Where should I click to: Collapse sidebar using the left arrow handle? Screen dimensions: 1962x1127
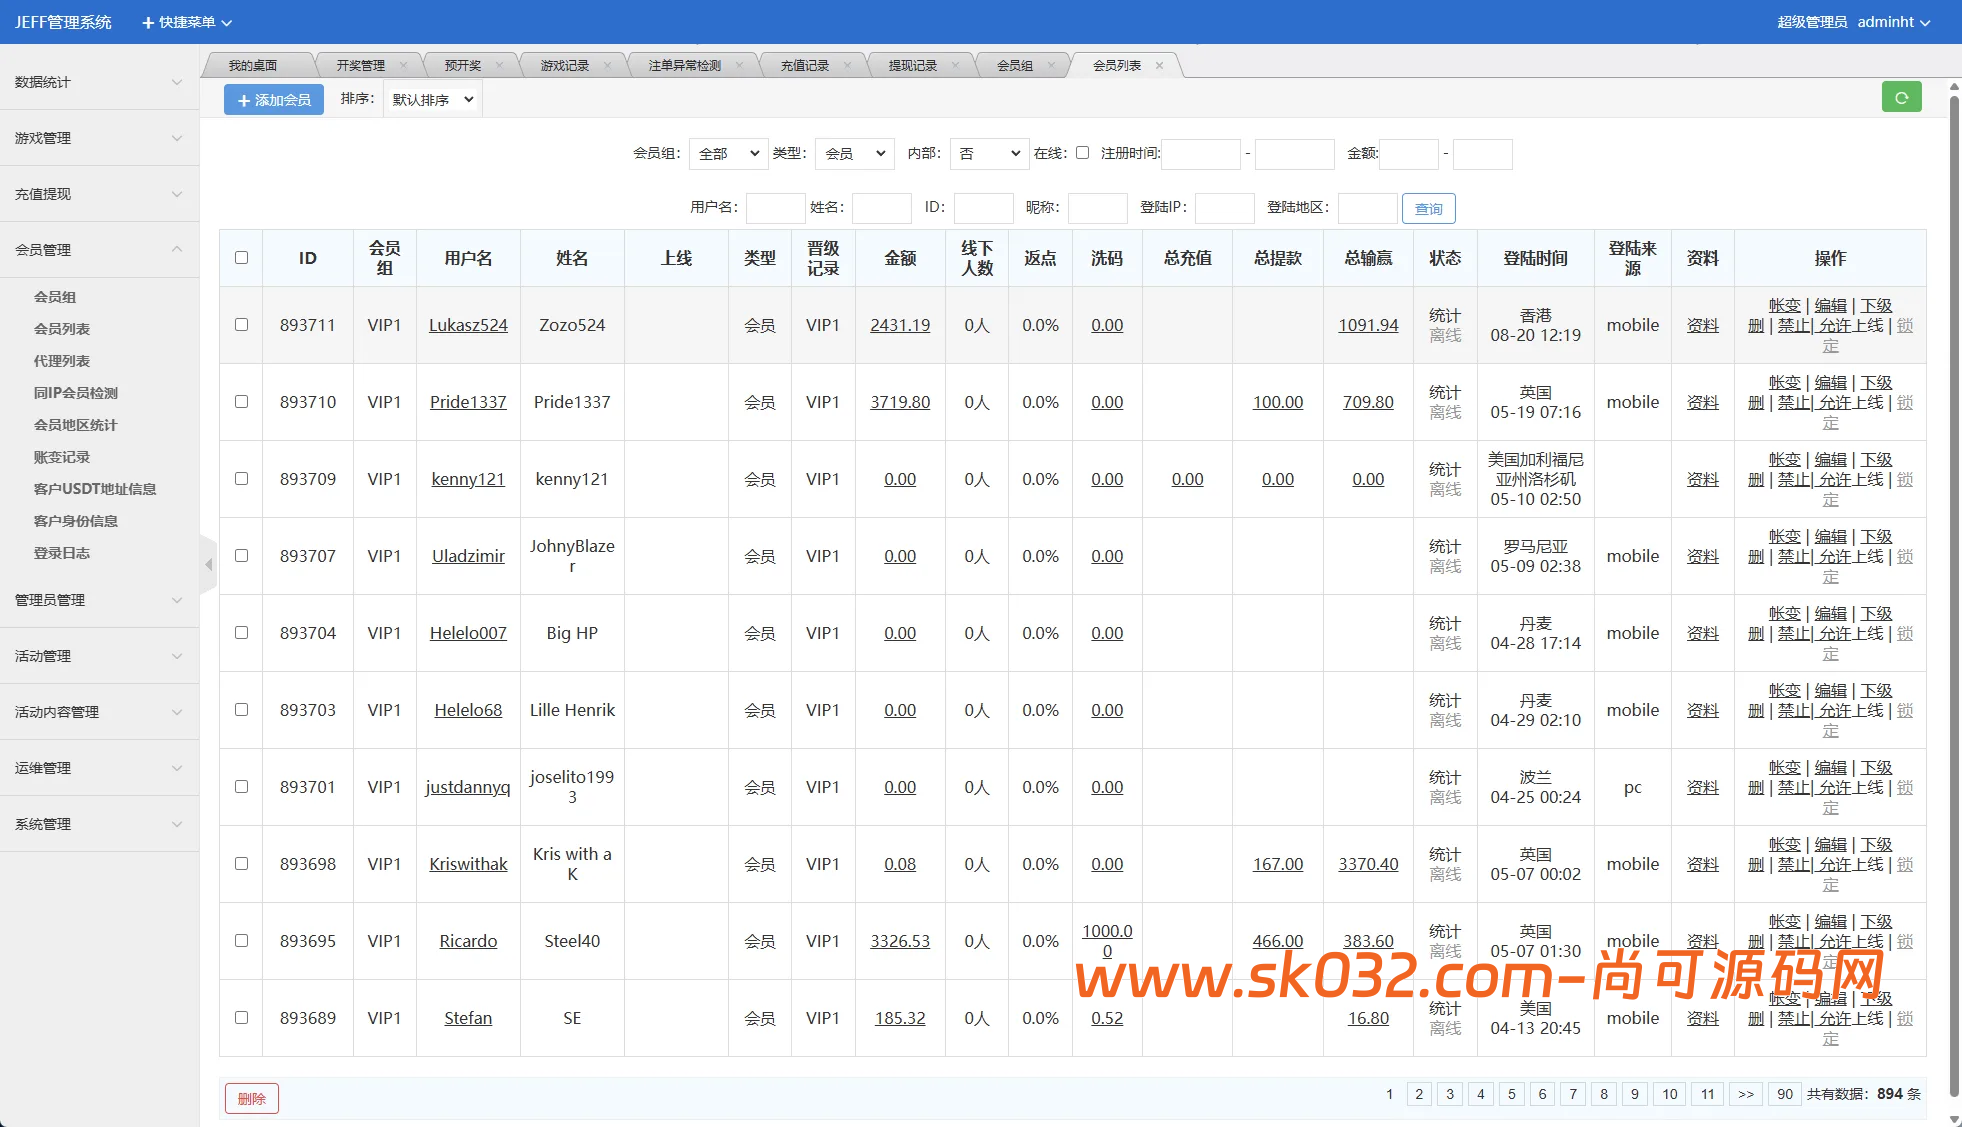(x=208, y=565)
